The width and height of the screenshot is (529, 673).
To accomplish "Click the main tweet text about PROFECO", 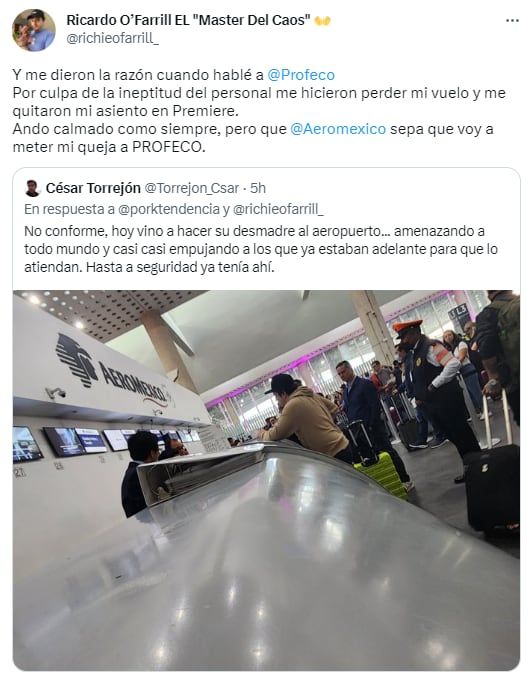I will pos(259,111).
